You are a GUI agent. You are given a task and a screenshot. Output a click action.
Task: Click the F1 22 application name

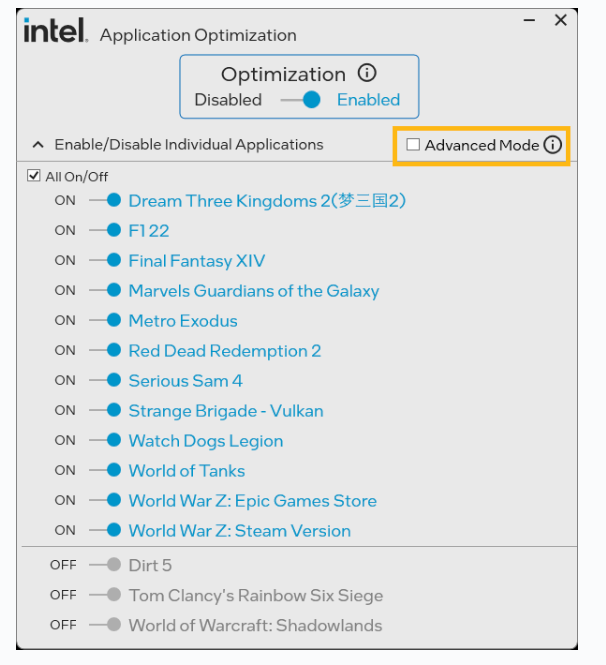pos(149,231)
